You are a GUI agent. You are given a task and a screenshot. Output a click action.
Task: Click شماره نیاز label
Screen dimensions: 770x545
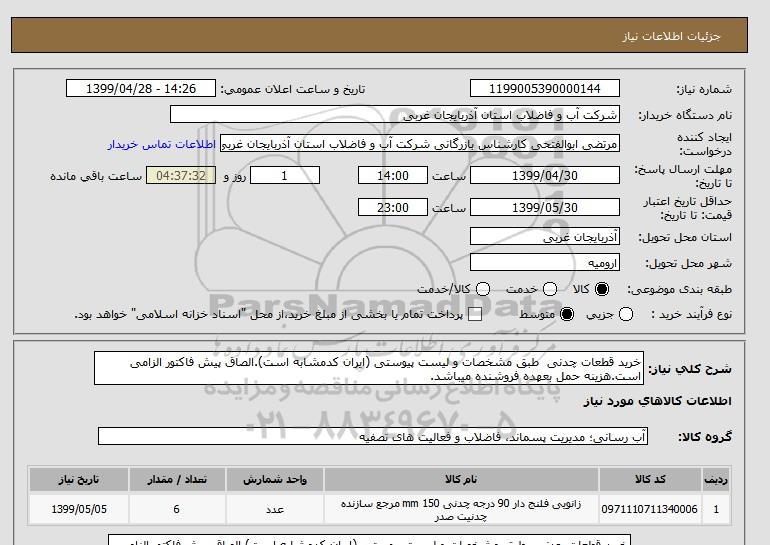[704, 89]
